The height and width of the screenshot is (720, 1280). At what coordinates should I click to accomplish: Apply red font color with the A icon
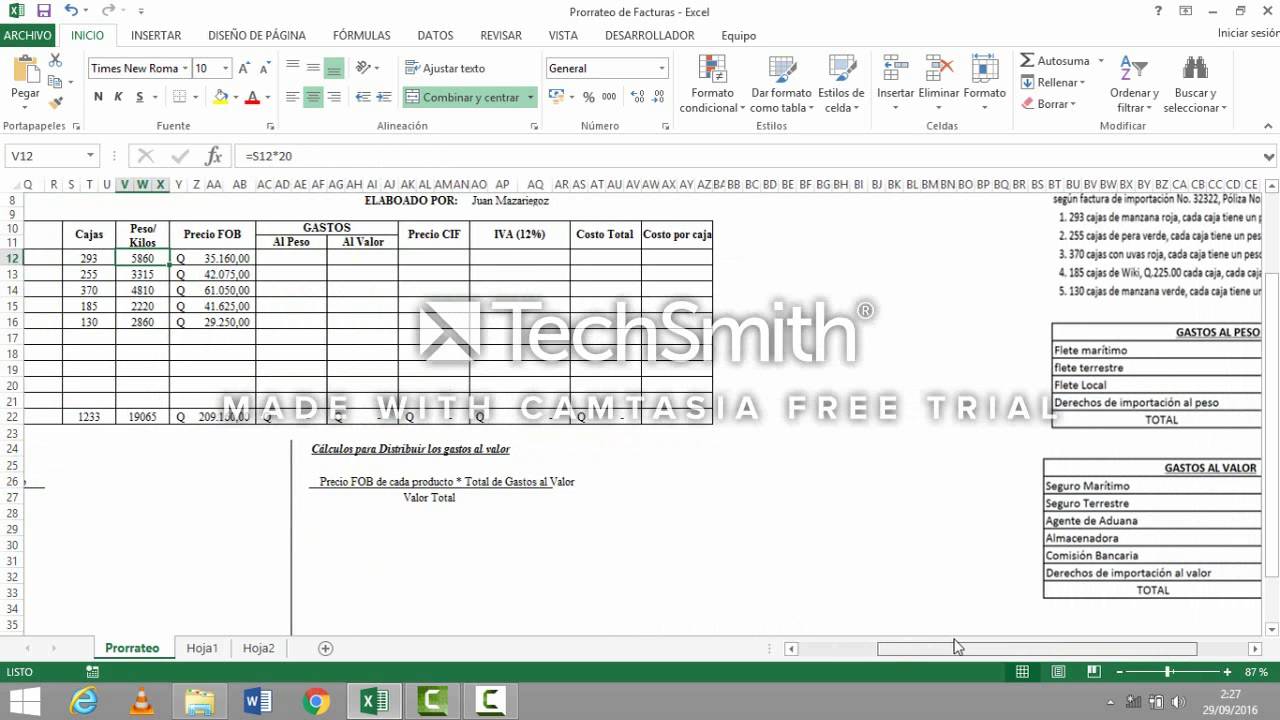coord(252,97)
